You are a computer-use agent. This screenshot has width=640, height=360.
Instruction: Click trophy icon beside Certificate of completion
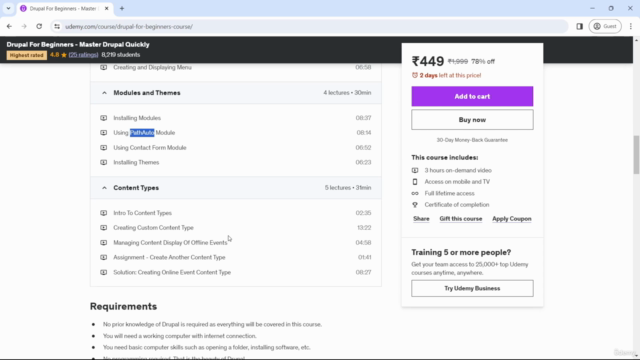(415, 205)
